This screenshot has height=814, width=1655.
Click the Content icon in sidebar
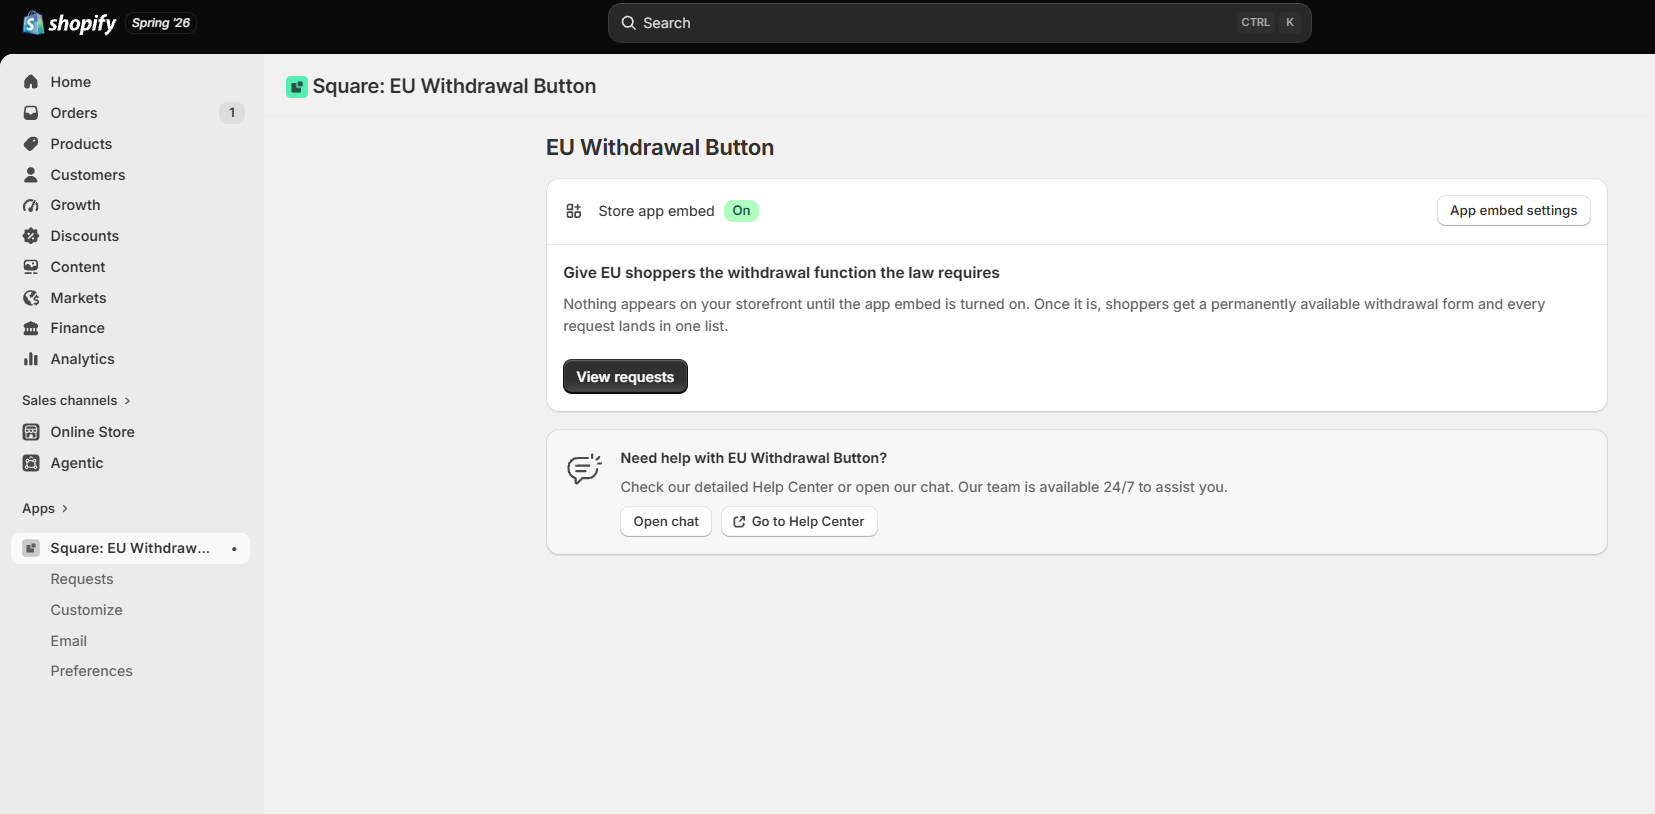point(31,267)
